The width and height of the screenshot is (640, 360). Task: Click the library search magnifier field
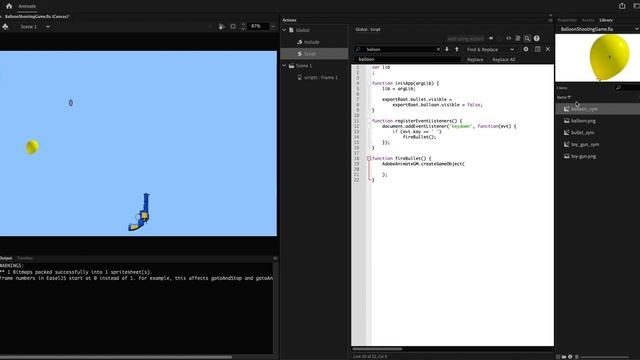pyautogui.click(x=627, y=88)
